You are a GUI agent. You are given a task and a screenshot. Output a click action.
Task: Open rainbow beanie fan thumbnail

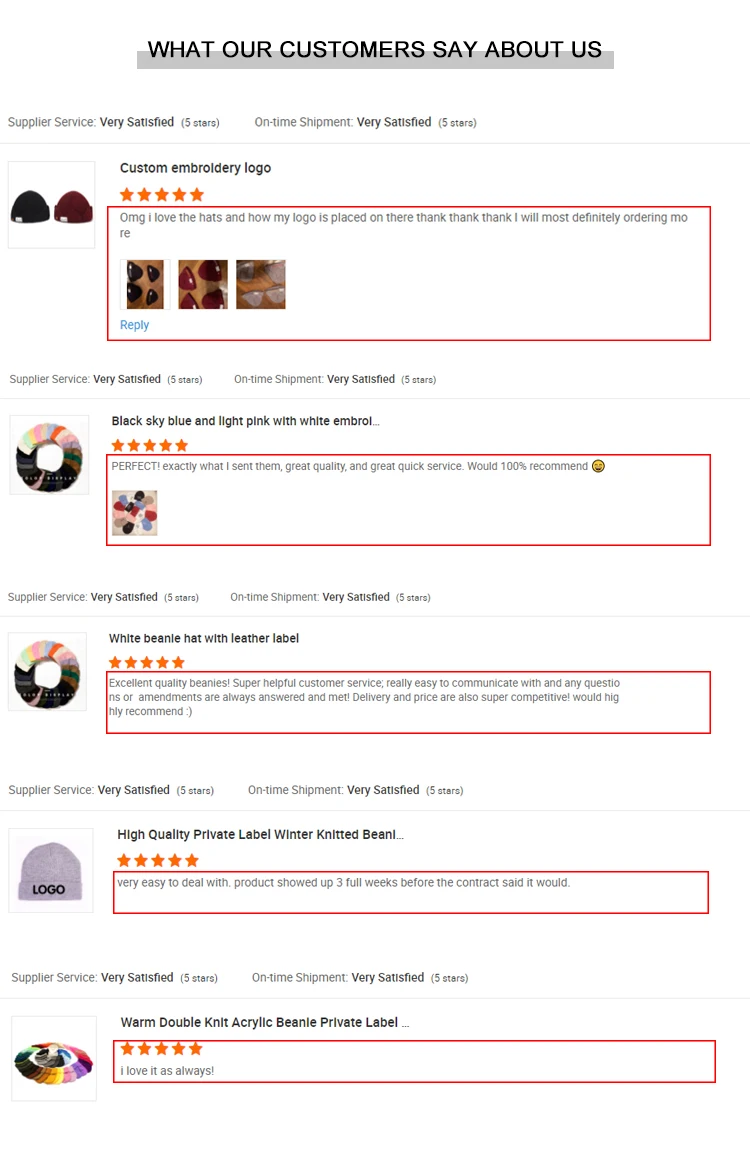[x=54, y=1059]
